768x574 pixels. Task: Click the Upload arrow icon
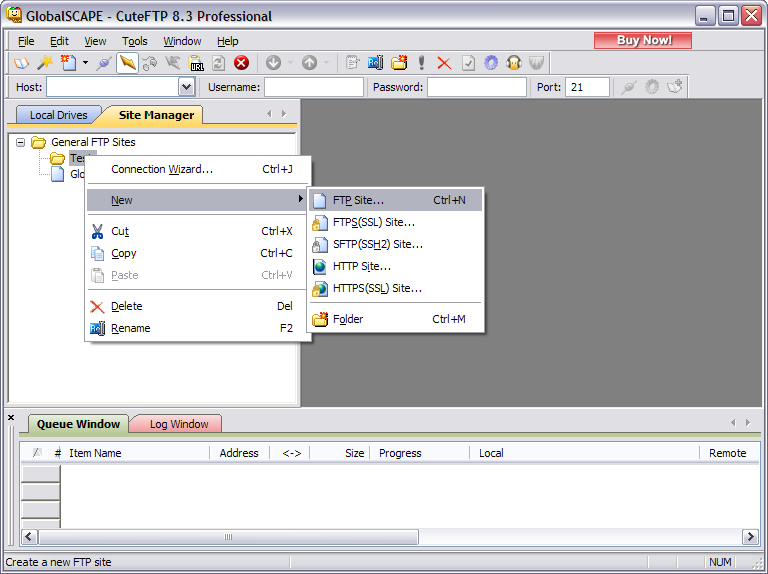point(309,63)
